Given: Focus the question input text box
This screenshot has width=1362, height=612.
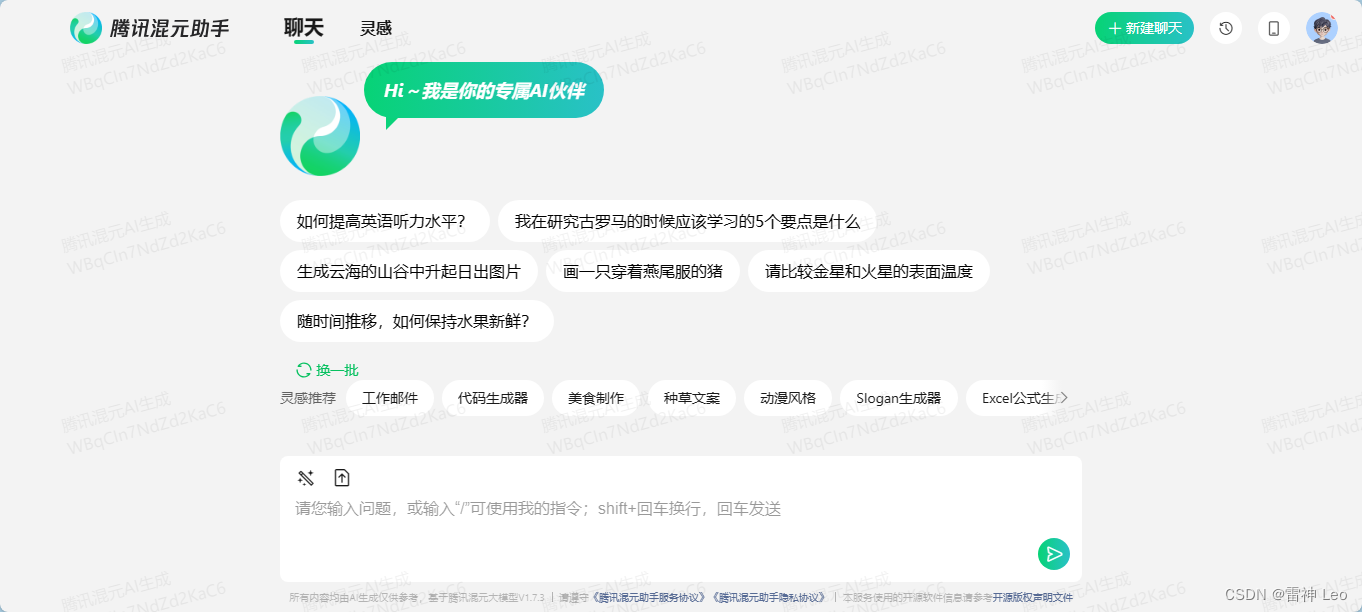Looking at the screenshot, I should coord(681,509).
